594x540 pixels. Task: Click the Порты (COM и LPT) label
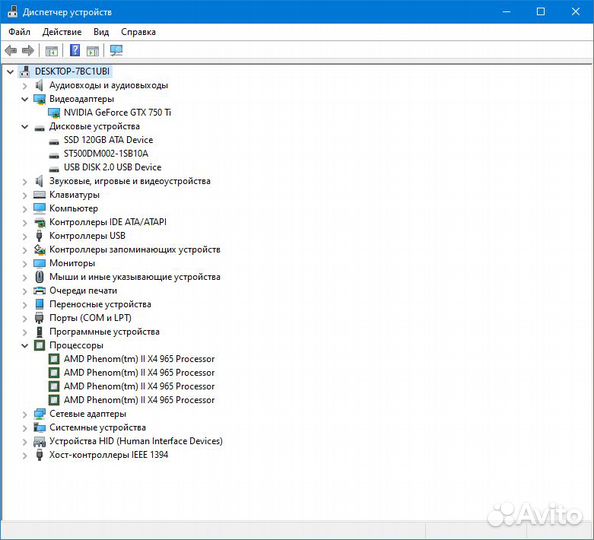(90, 318)
